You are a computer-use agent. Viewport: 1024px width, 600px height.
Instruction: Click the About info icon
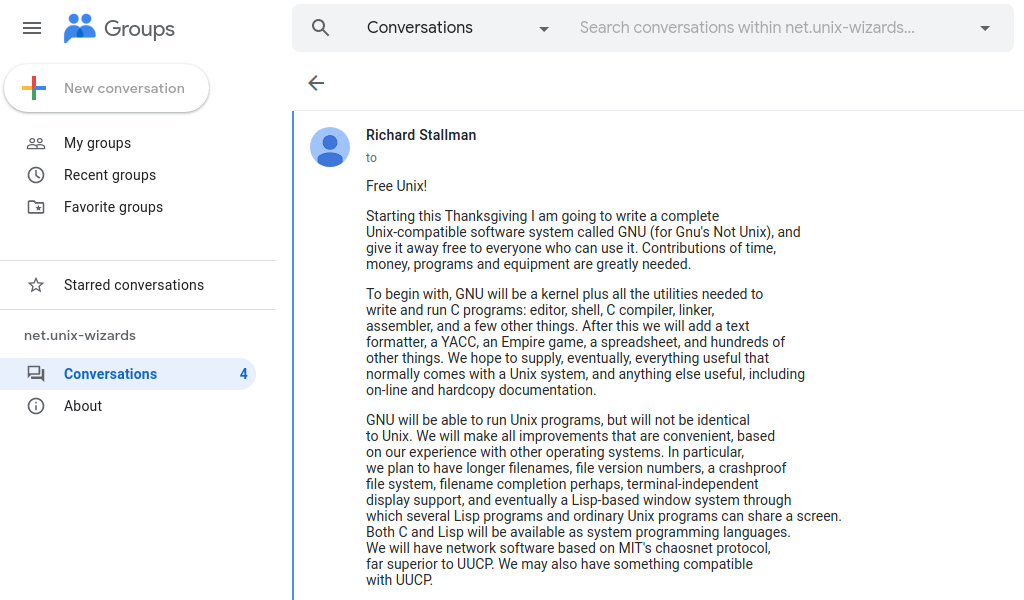36,406
